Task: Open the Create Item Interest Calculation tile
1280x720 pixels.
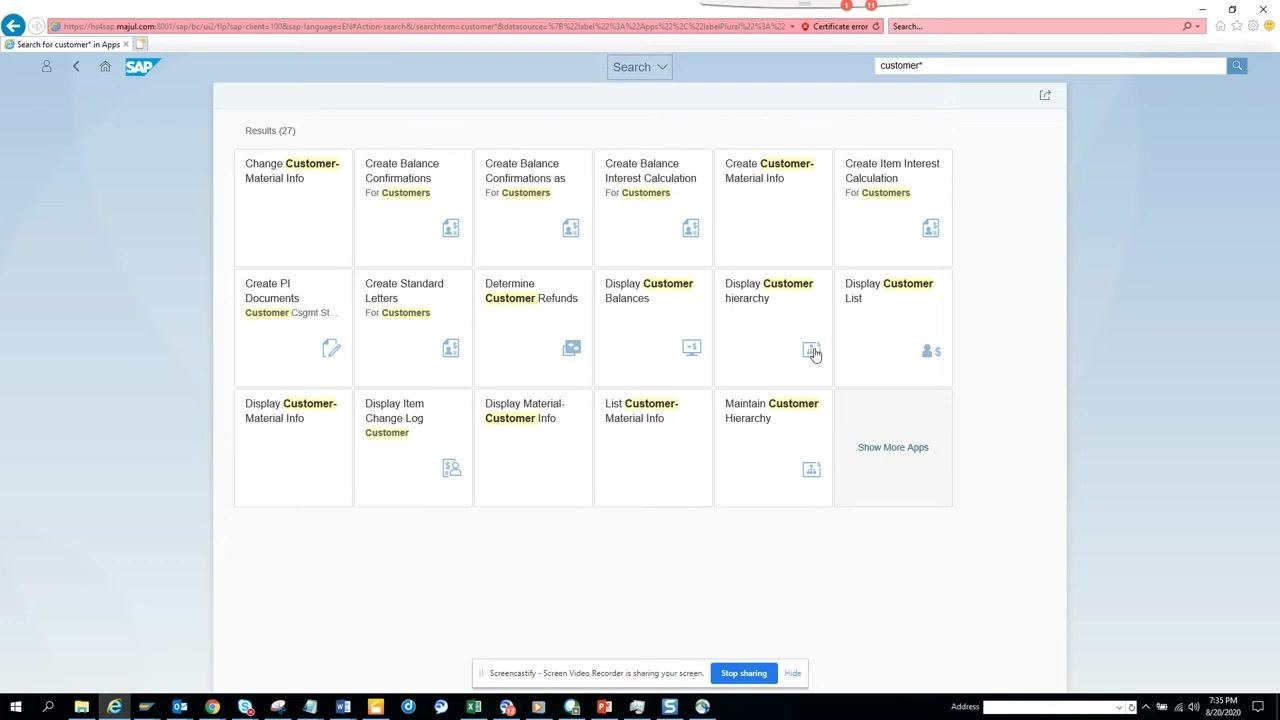Action: 893,207
